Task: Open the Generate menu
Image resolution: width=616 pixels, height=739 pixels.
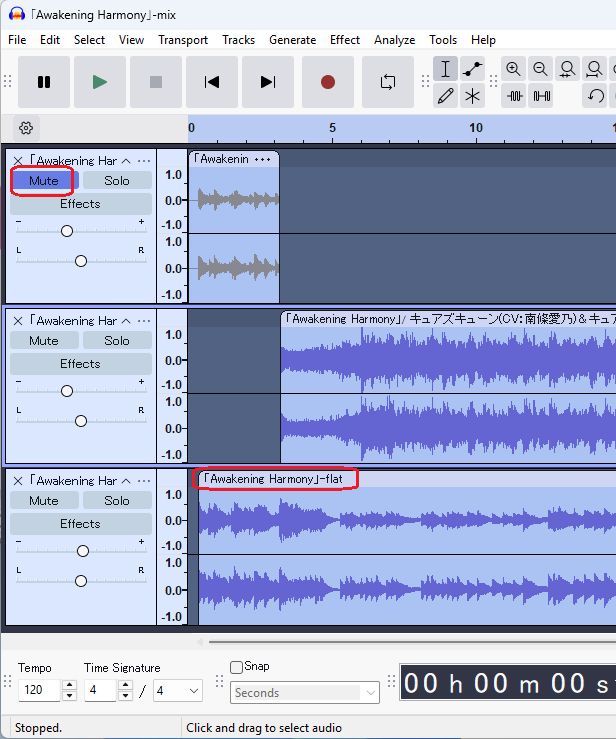Action: (x=293, y=40)
